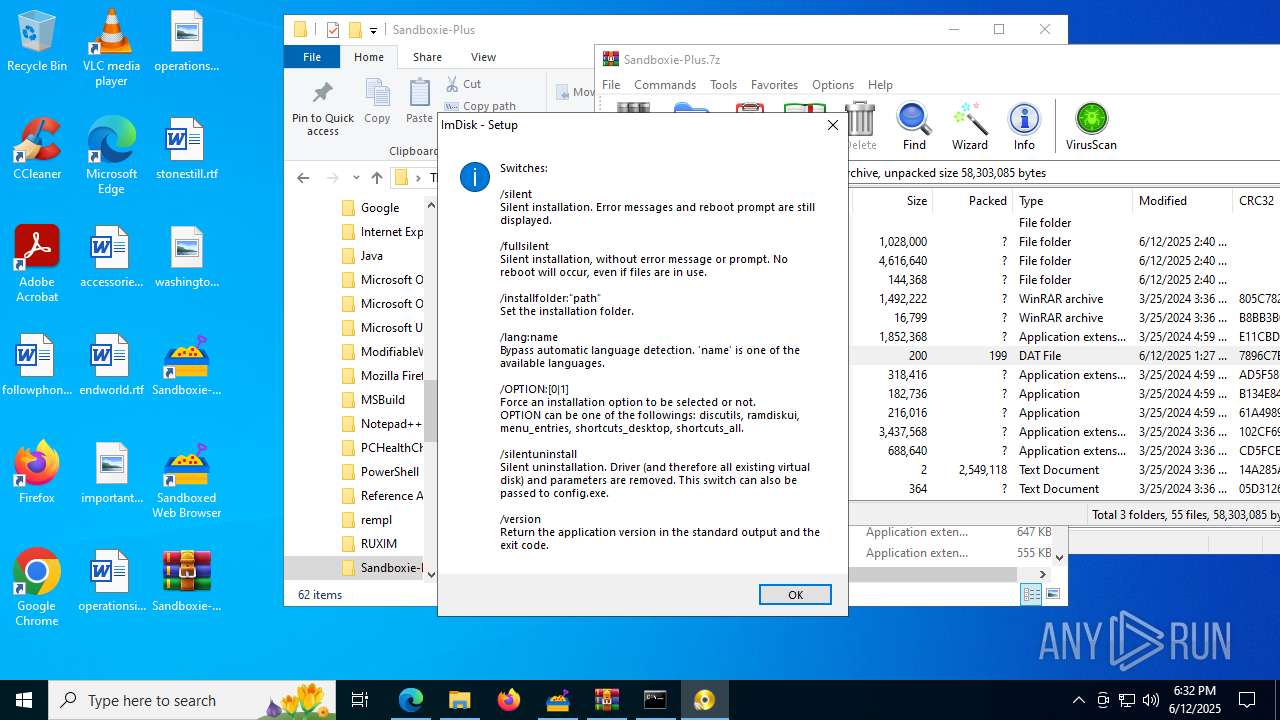Open the WinRAR Favorites menu
This screenshot has height=720, width=1280.
pos(774,84)
